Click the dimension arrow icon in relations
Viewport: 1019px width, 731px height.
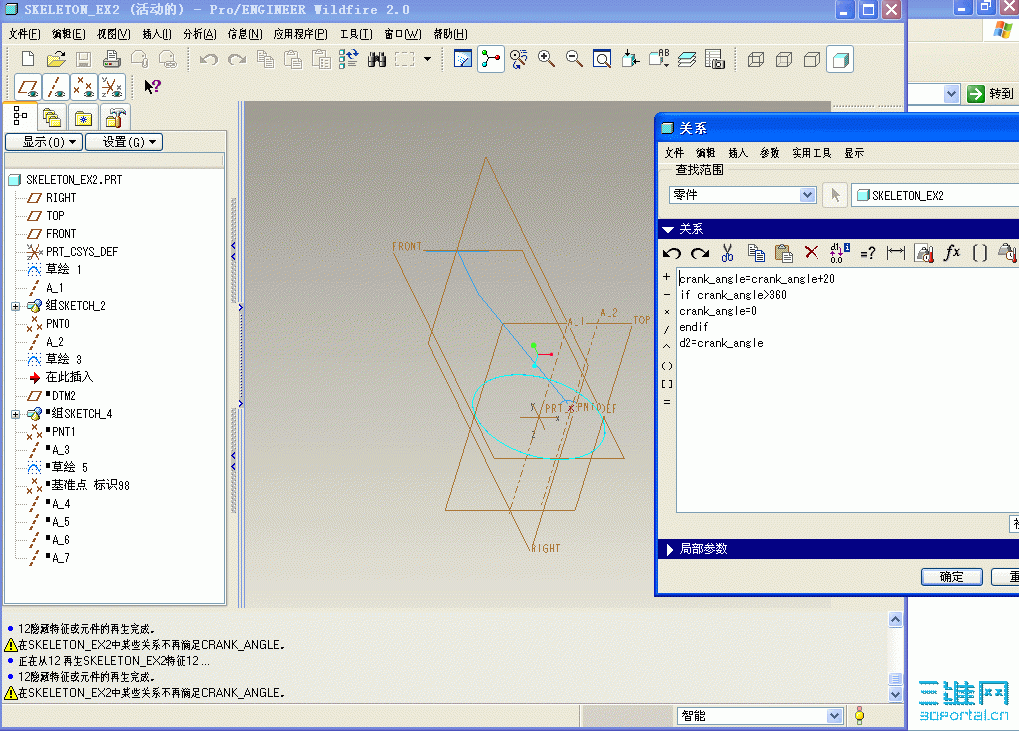[x=896, y=253]
